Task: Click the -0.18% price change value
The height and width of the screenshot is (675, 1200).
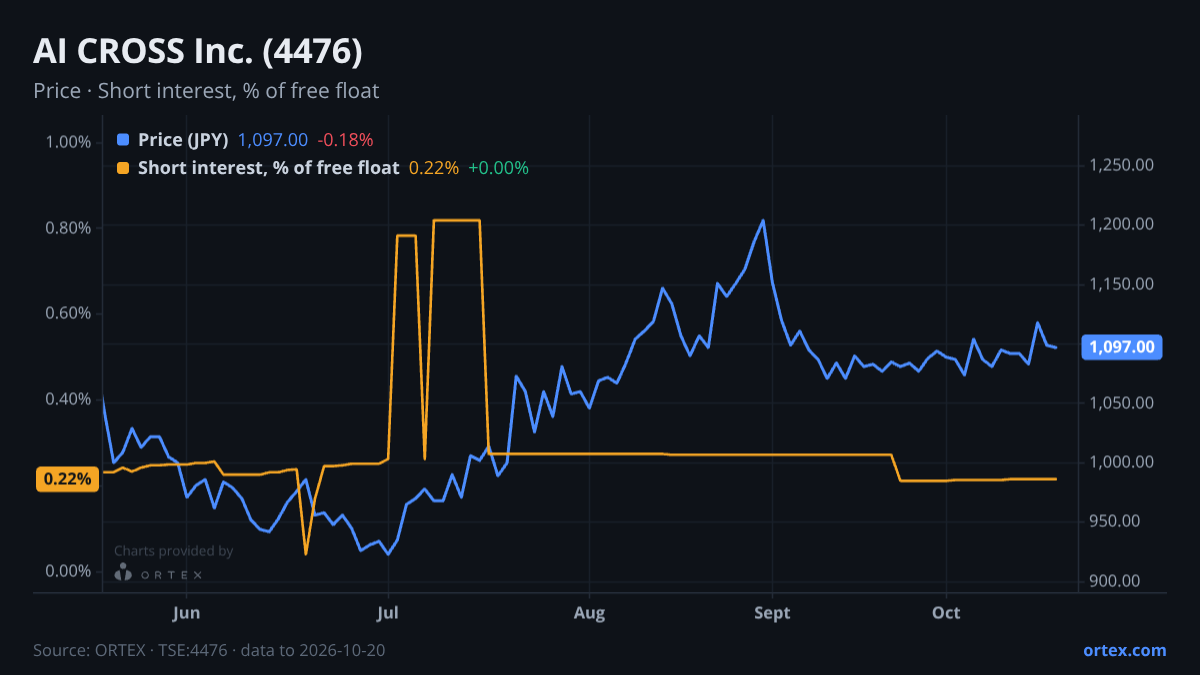Action: click(345, 140)
